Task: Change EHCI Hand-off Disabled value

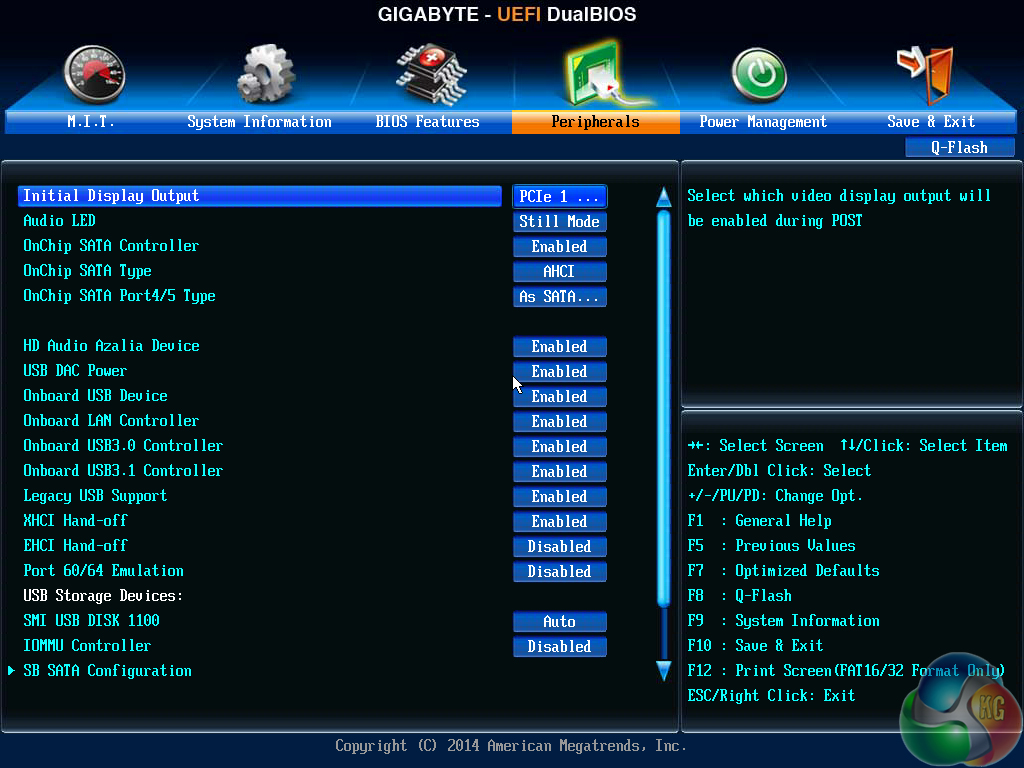Action: (x=560, y=546)
